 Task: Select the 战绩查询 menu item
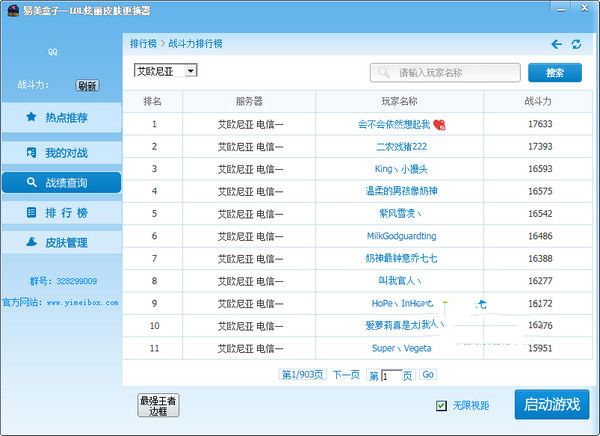(62, 183)
